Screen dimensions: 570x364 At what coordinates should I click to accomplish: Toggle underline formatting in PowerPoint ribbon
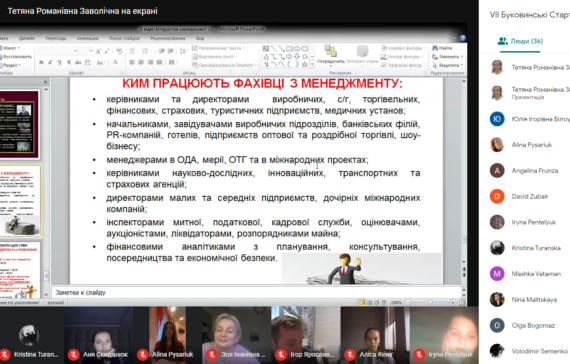pyautogui.click(x=59, y=62)
